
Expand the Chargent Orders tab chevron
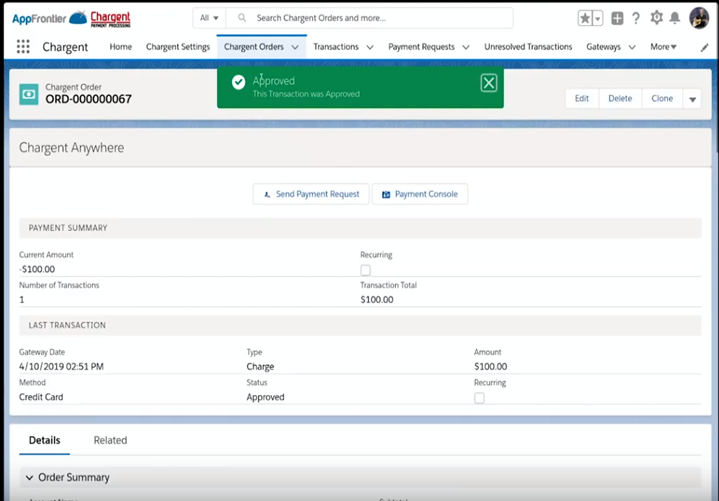pos(295,47)
